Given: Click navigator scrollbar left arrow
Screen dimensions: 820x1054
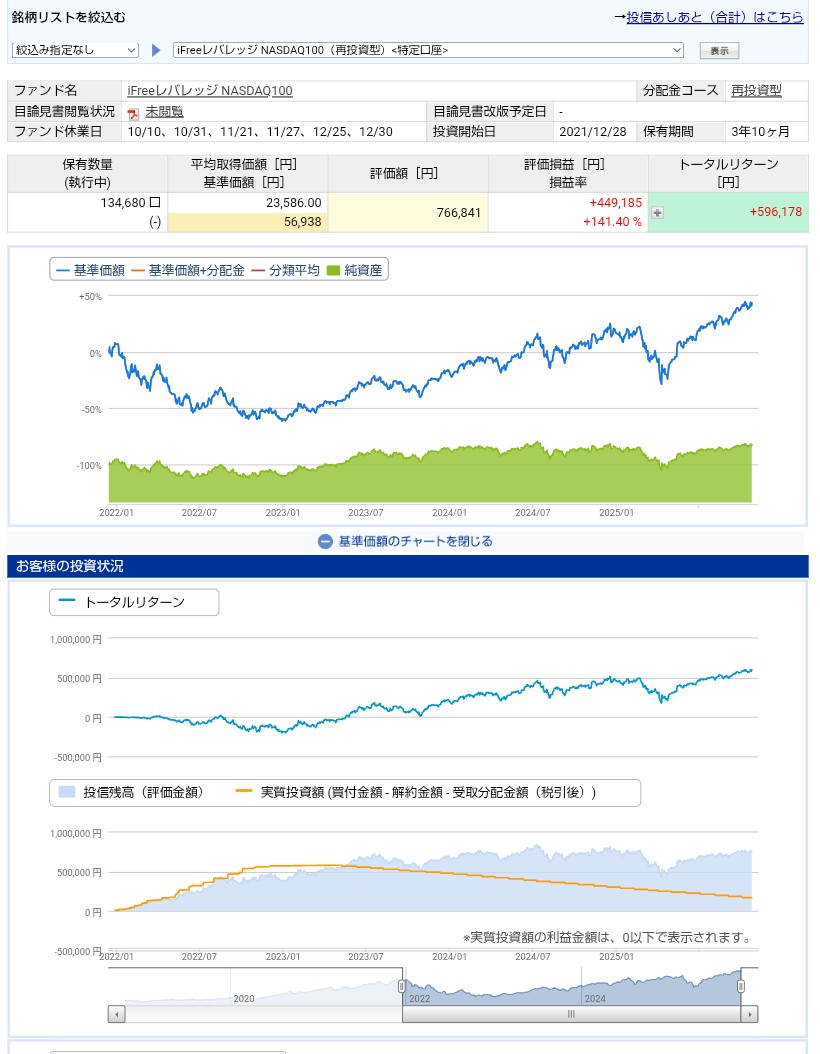Looking at the screenshot, I should (116, 1014).
